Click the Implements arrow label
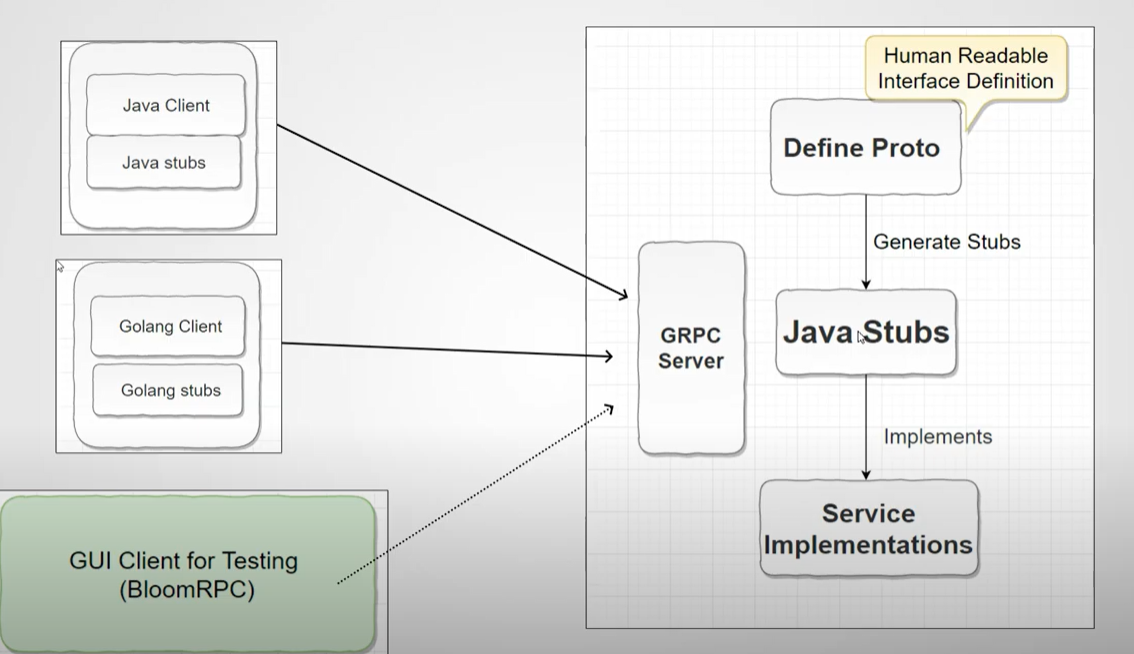1134x654 pixels. pos(936,437)
